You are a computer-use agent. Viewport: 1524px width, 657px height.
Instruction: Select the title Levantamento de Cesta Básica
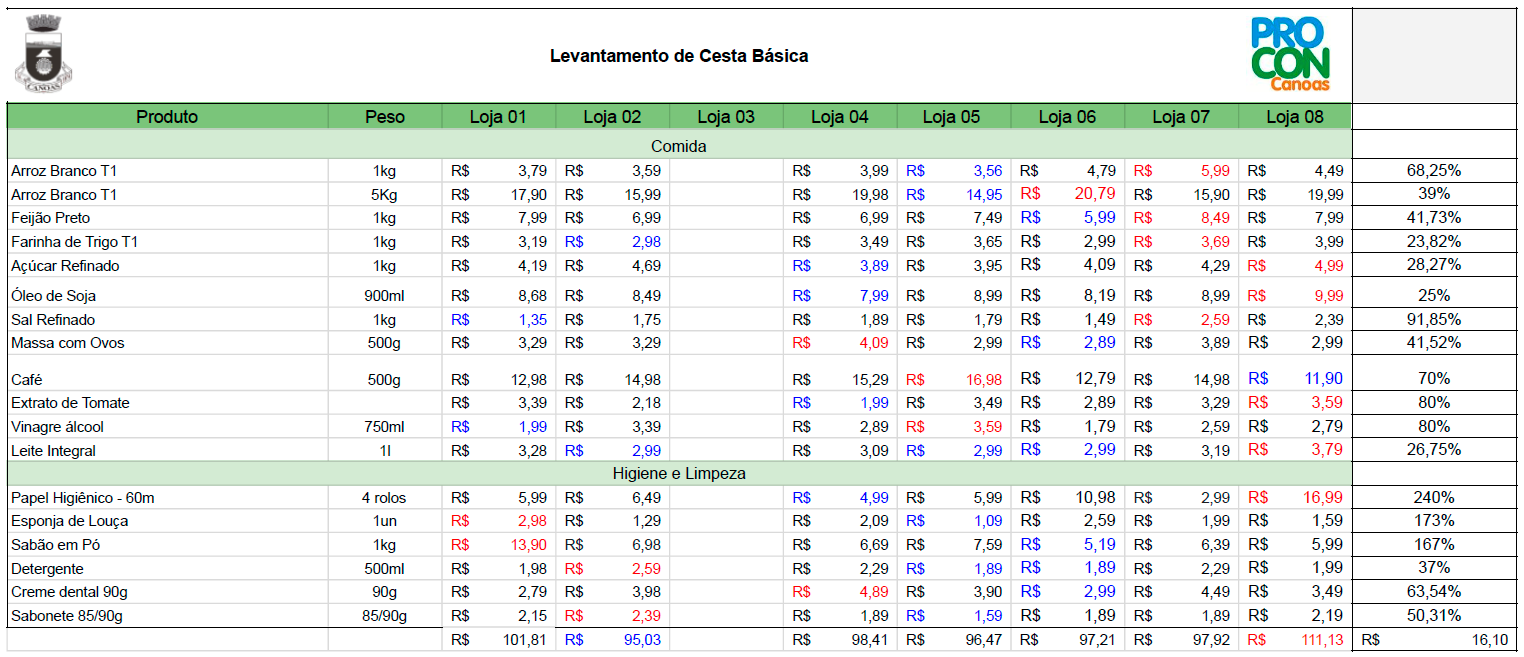(679, 56)
